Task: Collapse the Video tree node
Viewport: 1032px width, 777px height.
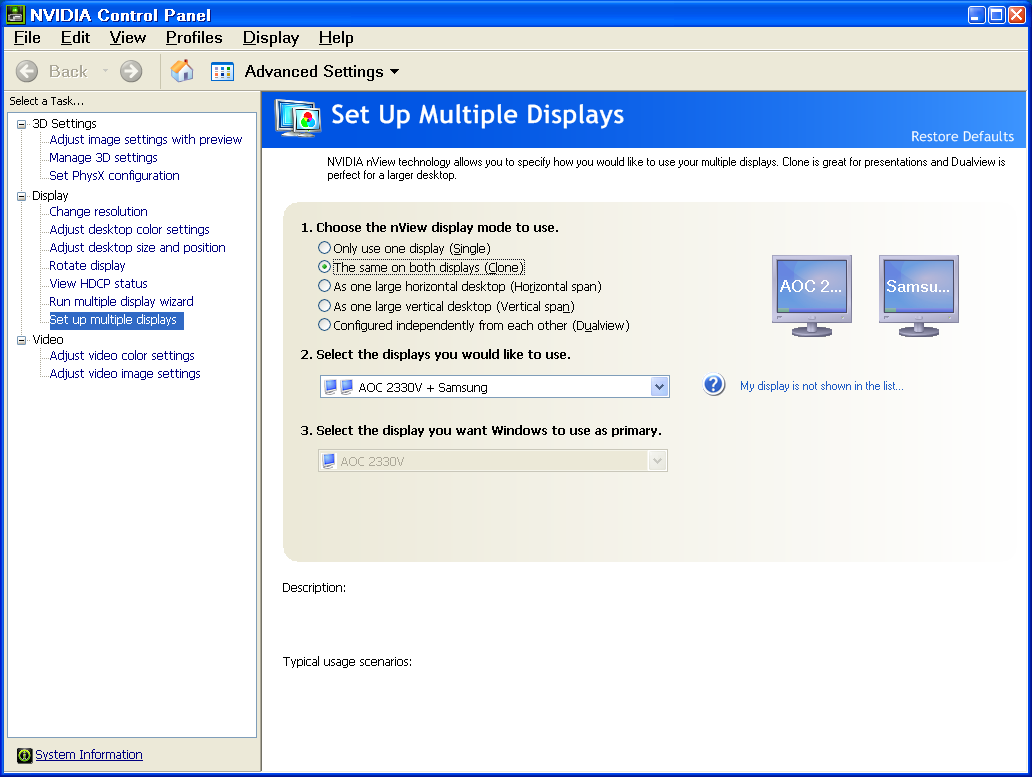Action: (x=22, y=340)
